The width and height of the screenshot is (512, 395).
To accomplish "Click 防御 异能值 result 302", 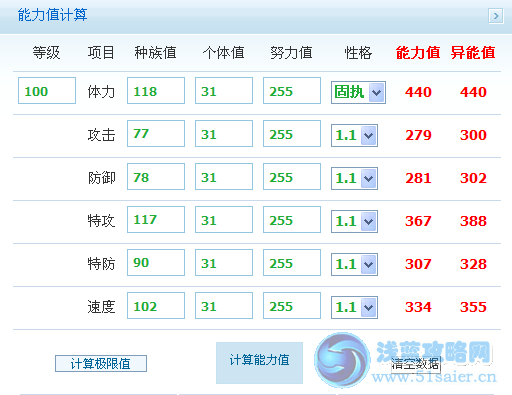I will (473, 178).
